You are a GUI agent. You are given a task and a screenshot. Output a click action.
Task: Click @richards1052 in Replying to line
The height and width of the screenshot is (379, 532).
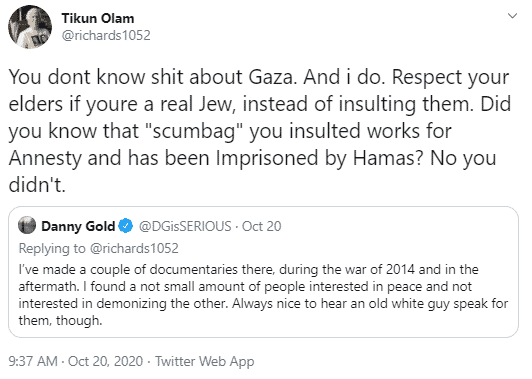pos(134,248)
